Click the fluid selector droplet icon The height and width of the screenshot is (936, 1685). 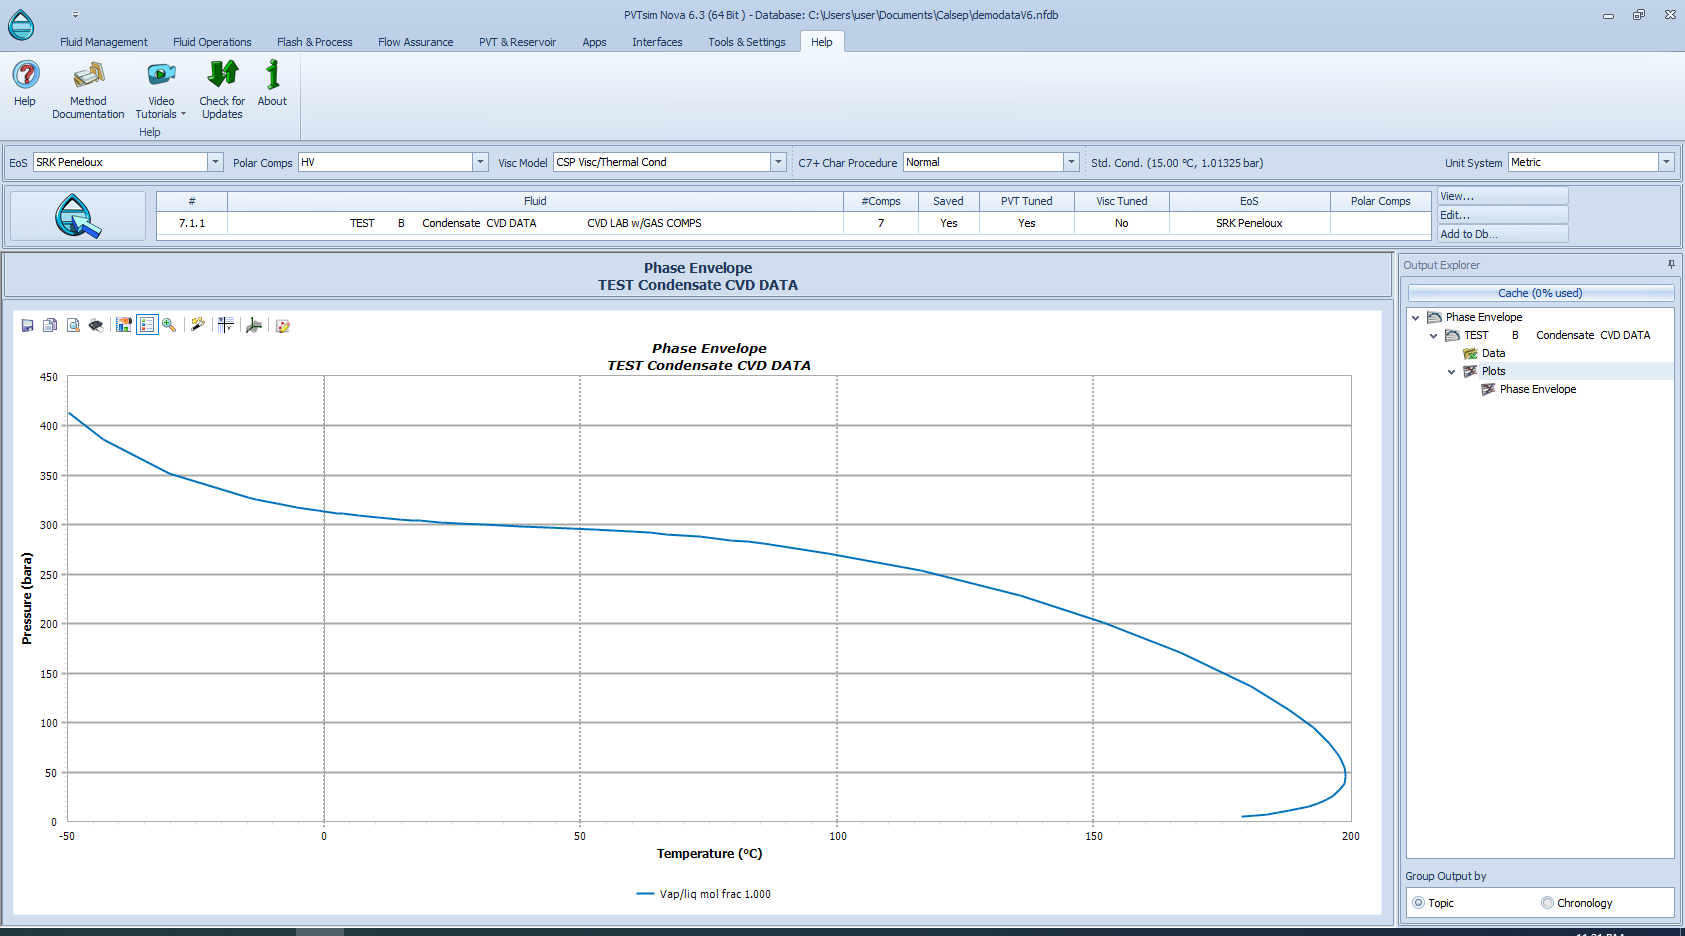coord(78,216)
